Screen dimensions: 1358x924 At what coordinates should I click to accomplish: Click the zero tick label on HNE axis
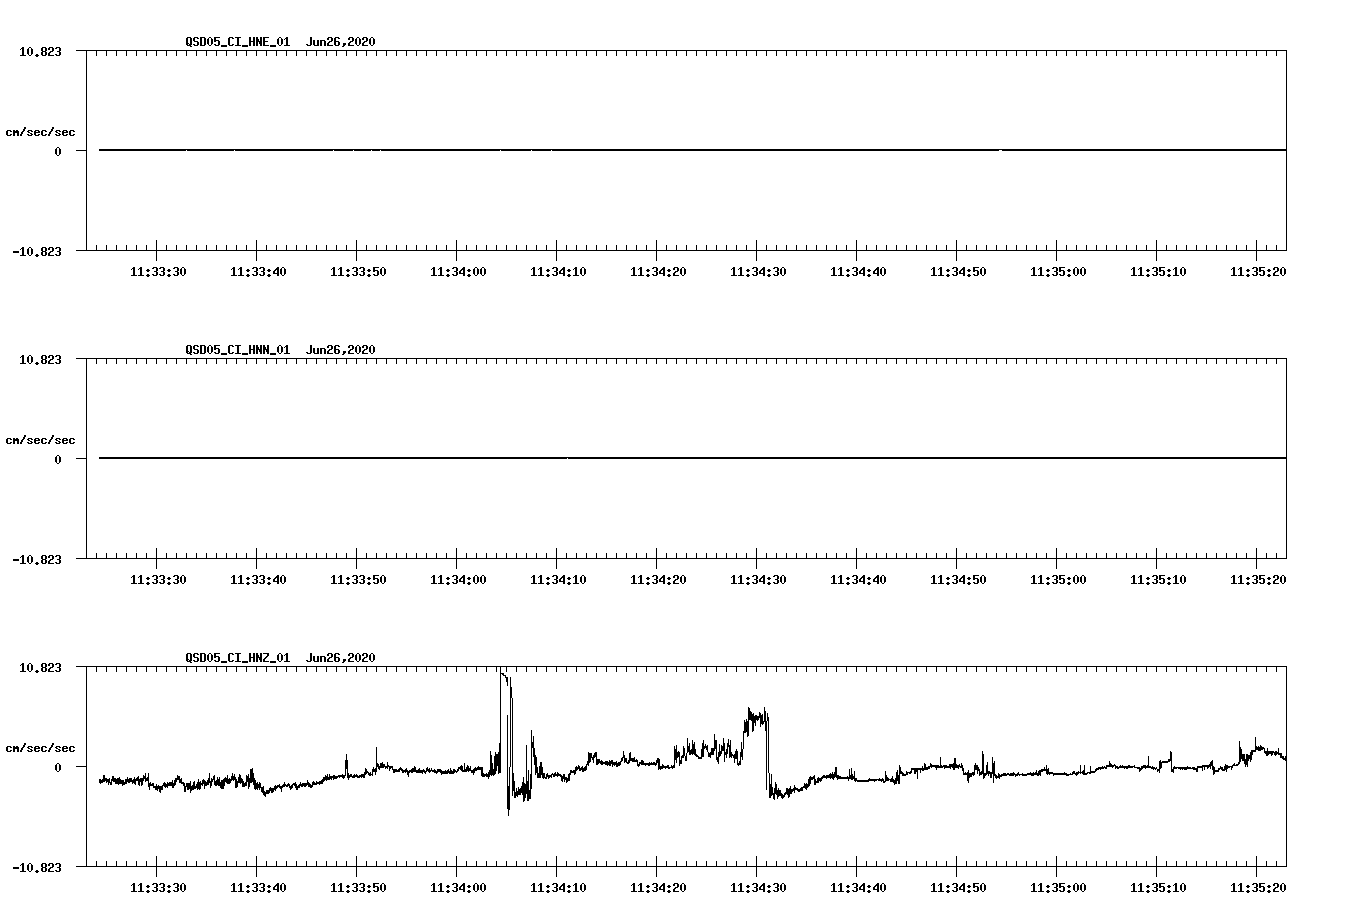click(58, 151)
